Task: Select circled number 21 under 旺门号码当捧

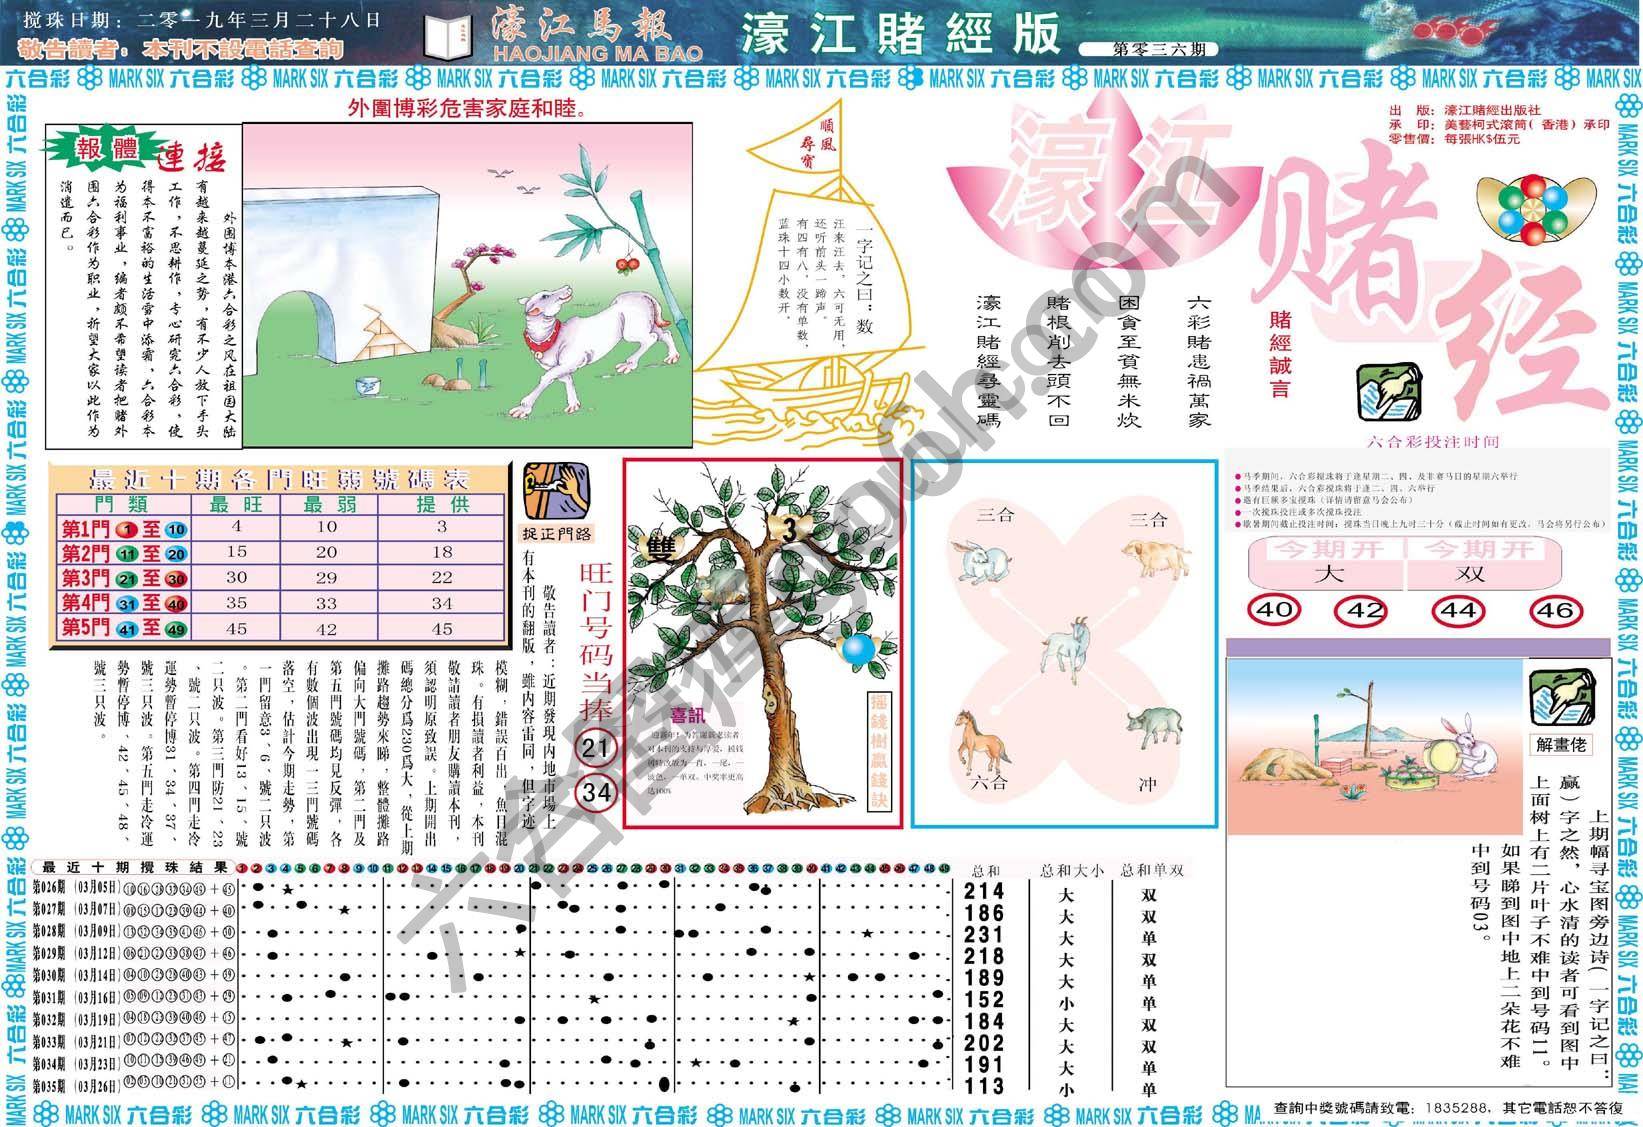Action: tap(596, 749)
